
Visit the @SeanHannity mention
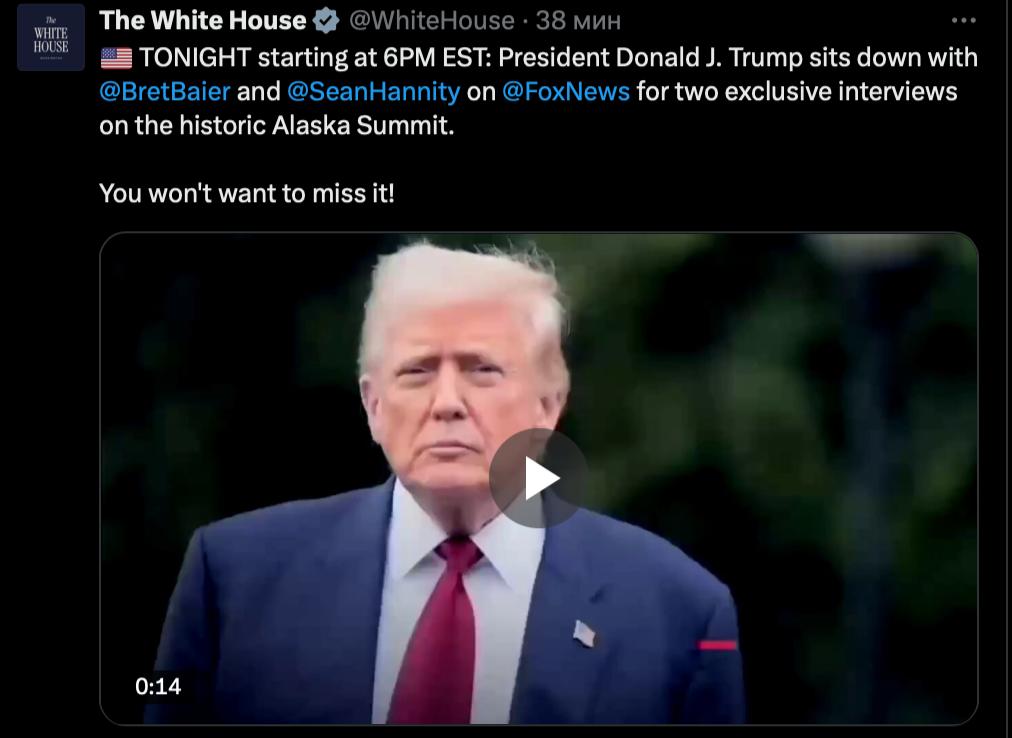pyautogui.click(x=373, y=92)
